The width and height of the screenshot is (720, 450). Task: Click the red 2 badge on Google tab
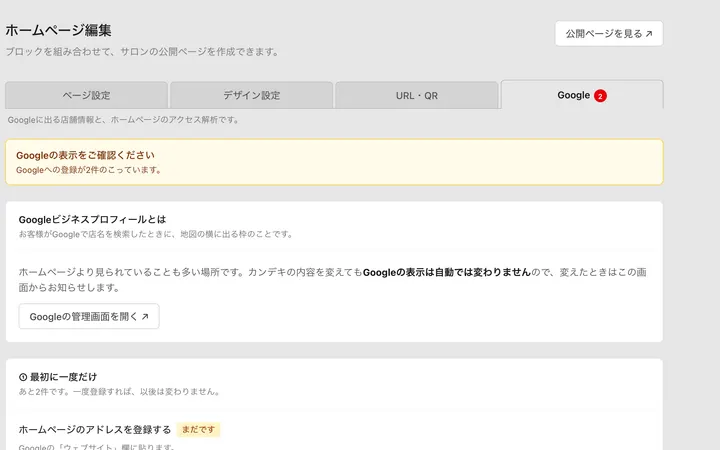[x=600, y=96]
